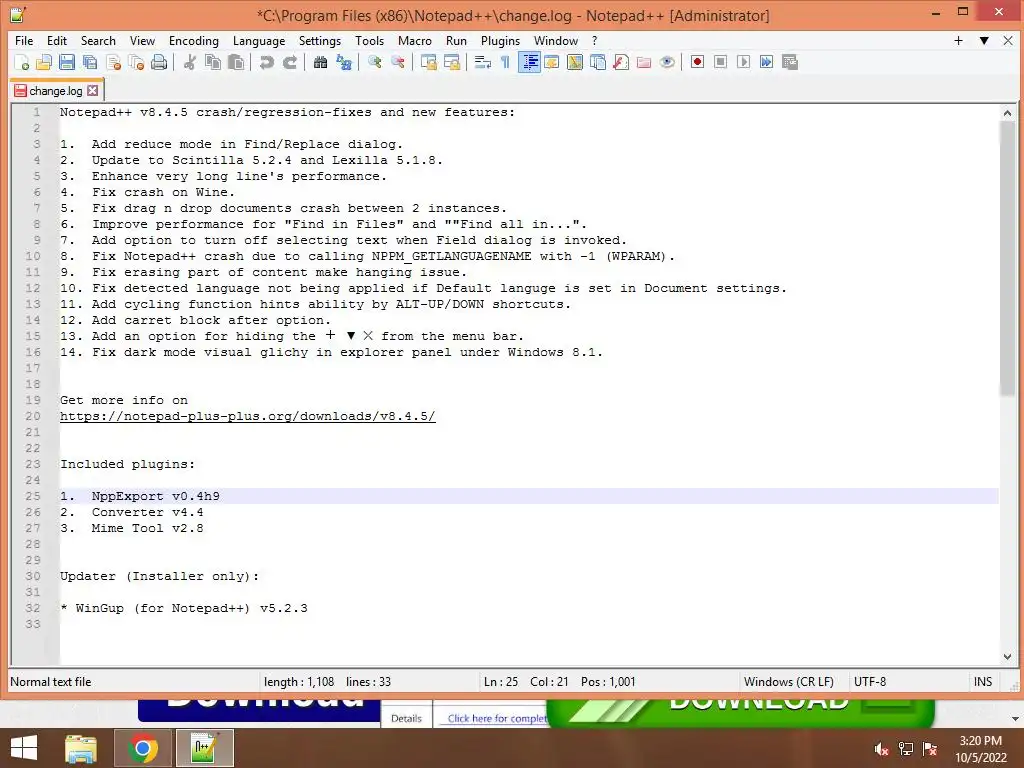Toggle word wrap in the toolbar
Screen dimensions: 1024x768
pyautogui.click(x=482, y=62)
